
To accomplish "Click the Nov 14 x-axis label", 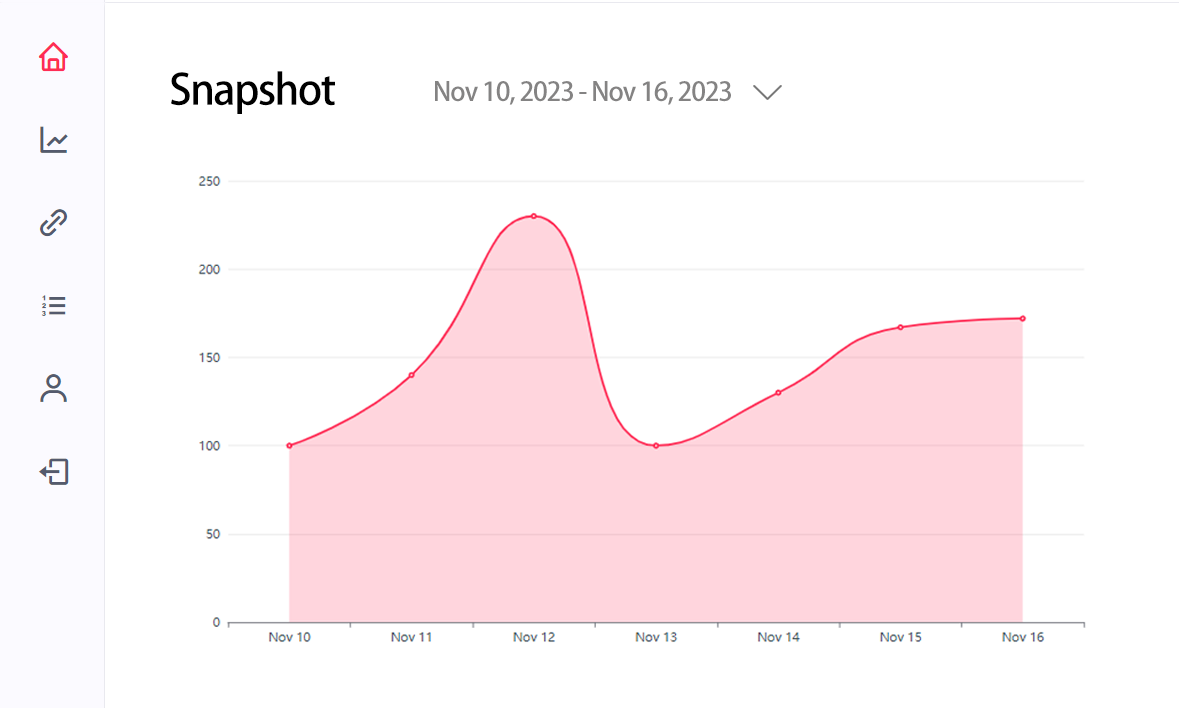I will point(778,637).
